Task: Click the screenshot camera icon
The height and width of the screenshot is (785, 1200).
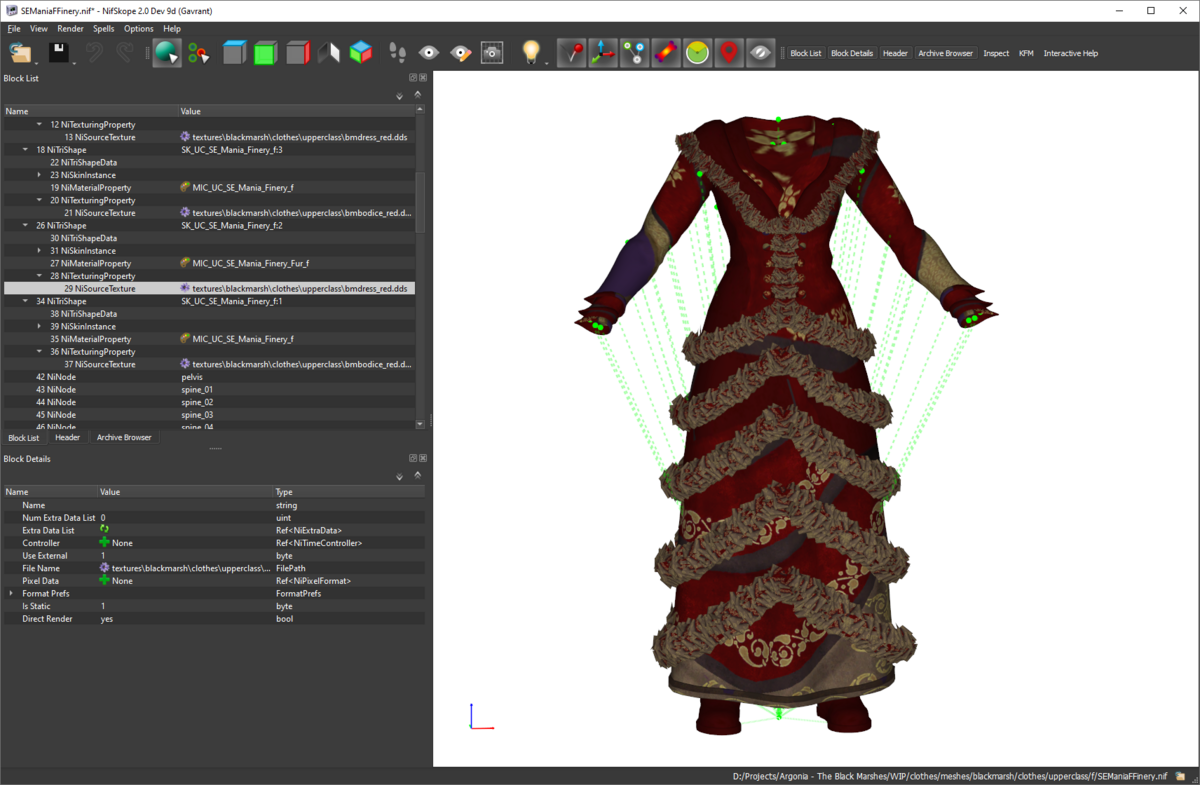Action: [x=492, y=53]
